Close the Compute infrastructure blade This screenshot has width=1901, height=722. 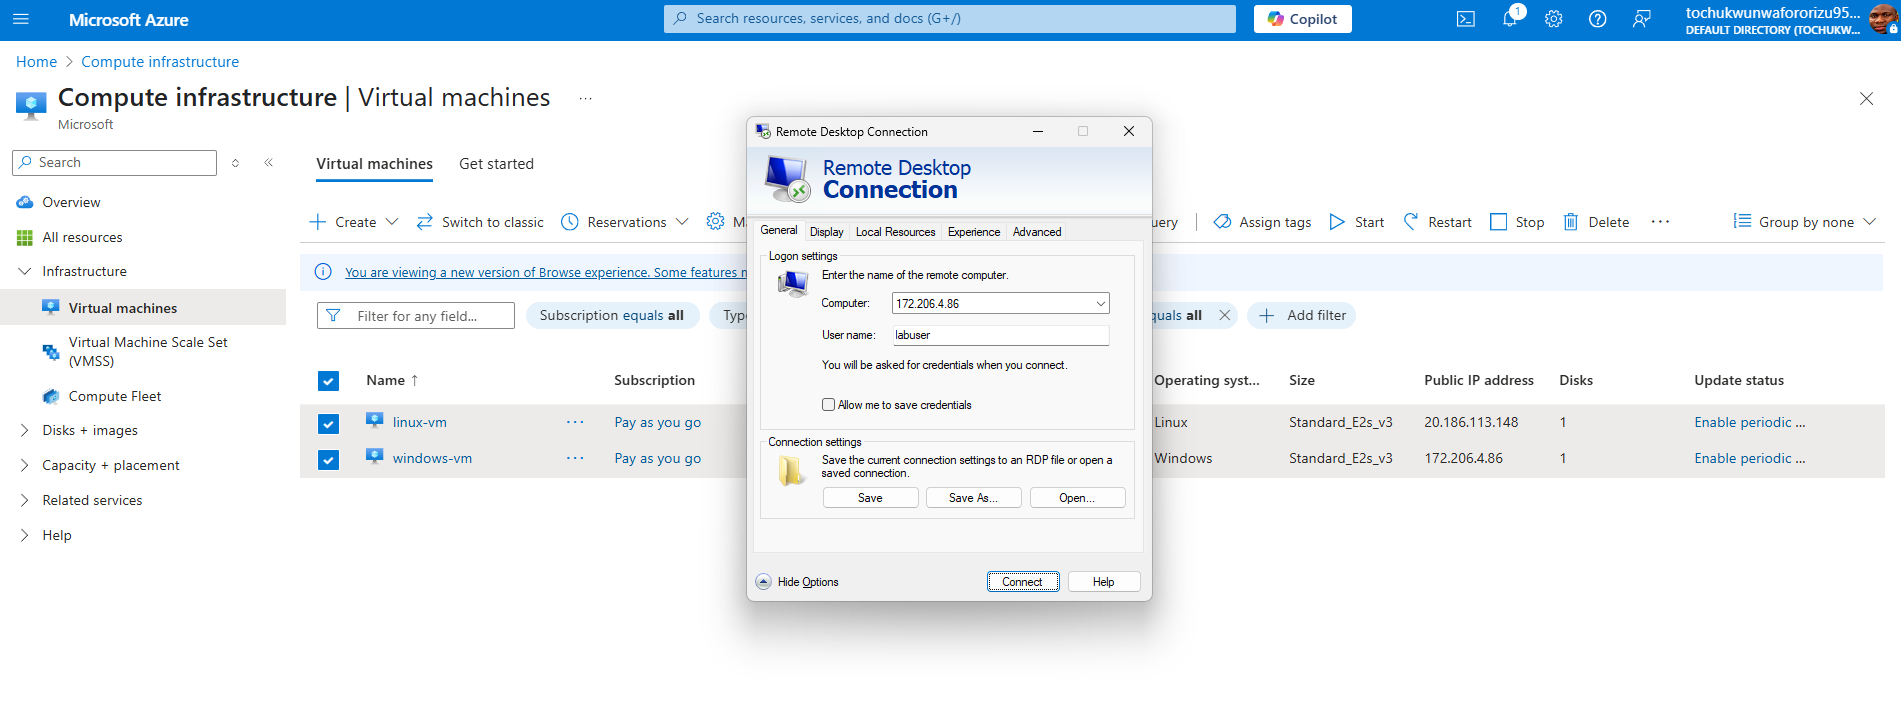coord(1866,98)
